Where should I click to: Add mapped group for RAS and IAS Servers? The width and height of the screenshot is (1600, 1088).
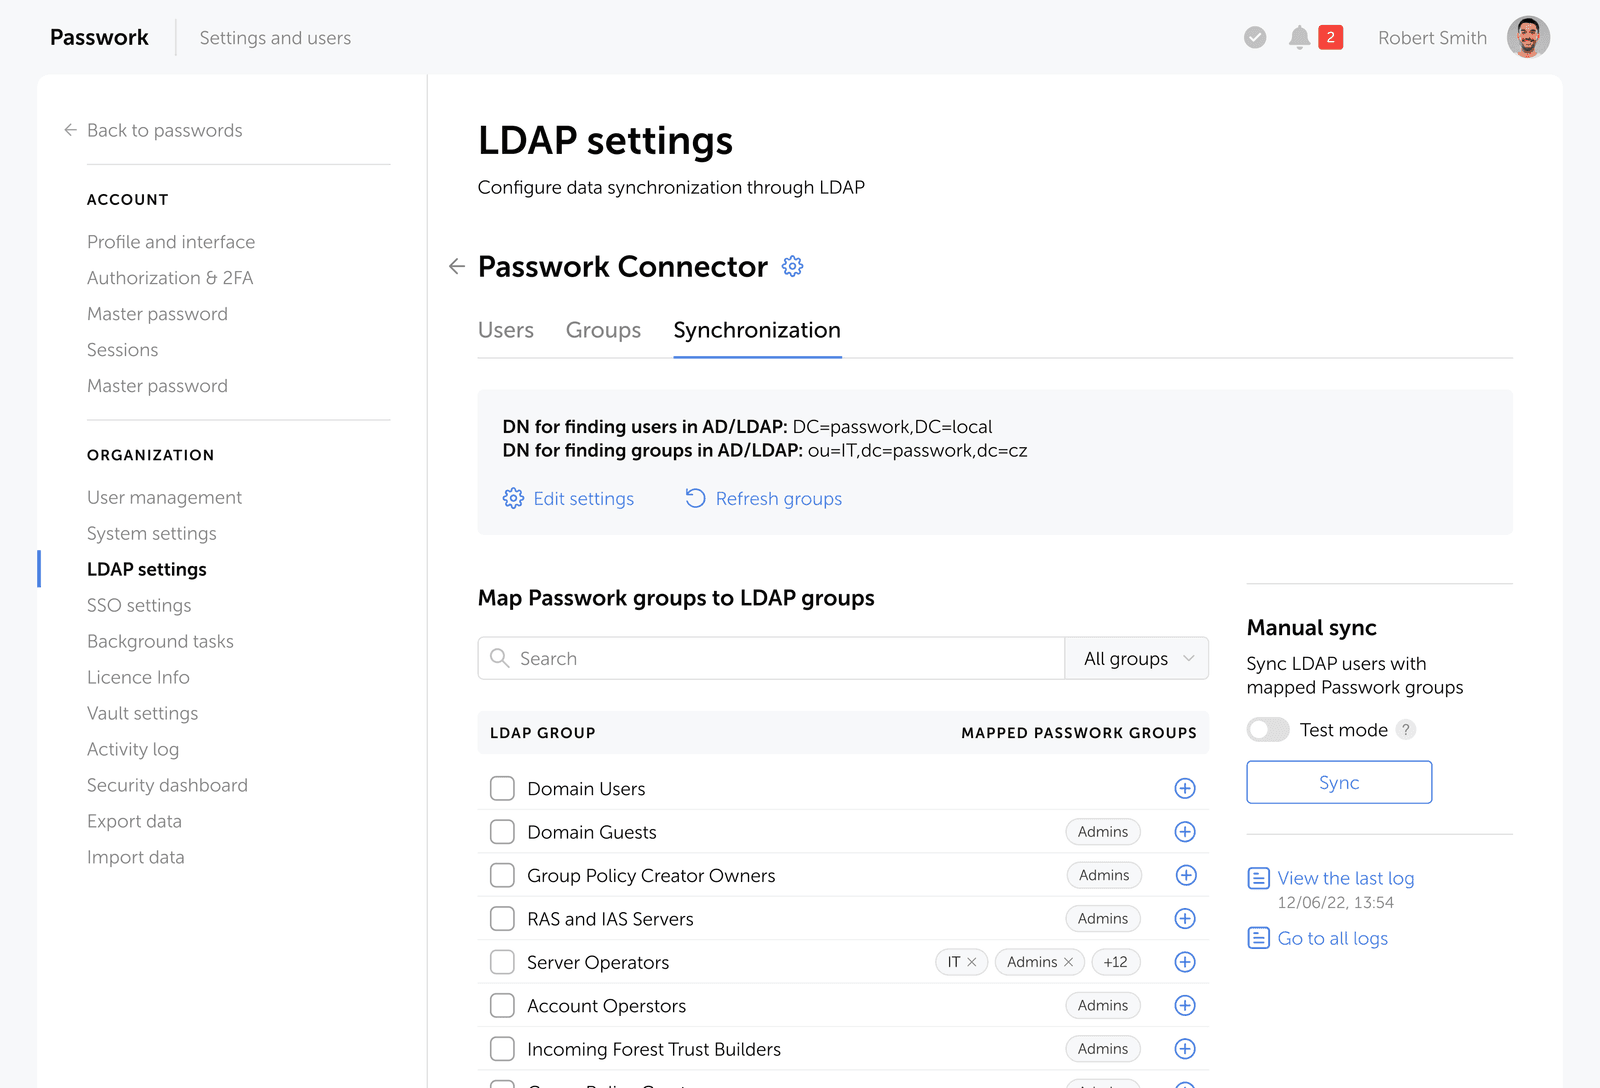1185,918
